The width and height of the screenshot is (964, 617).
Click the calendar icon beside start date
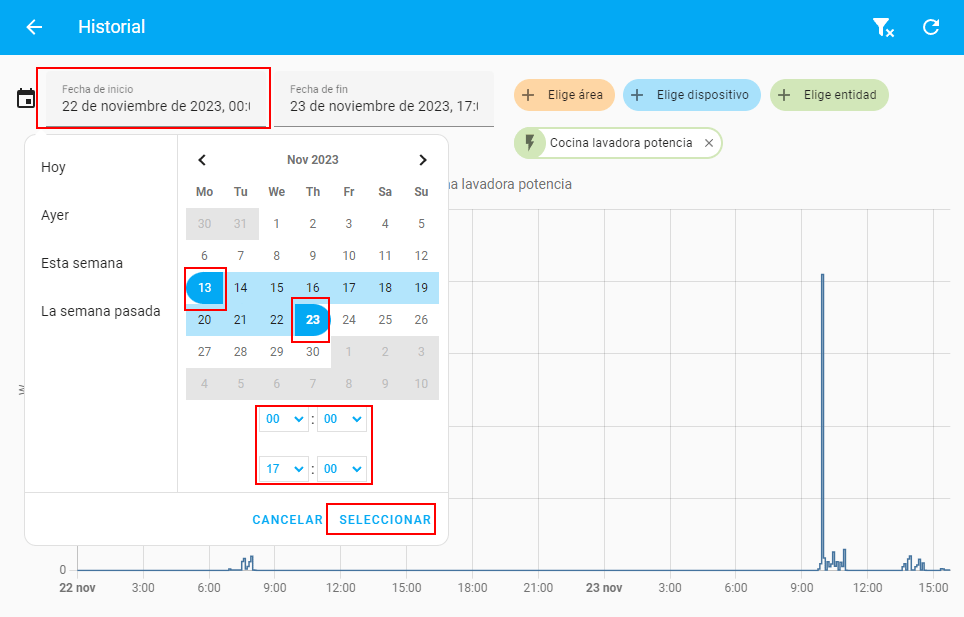pyautogui.click(x=26, y=98)
